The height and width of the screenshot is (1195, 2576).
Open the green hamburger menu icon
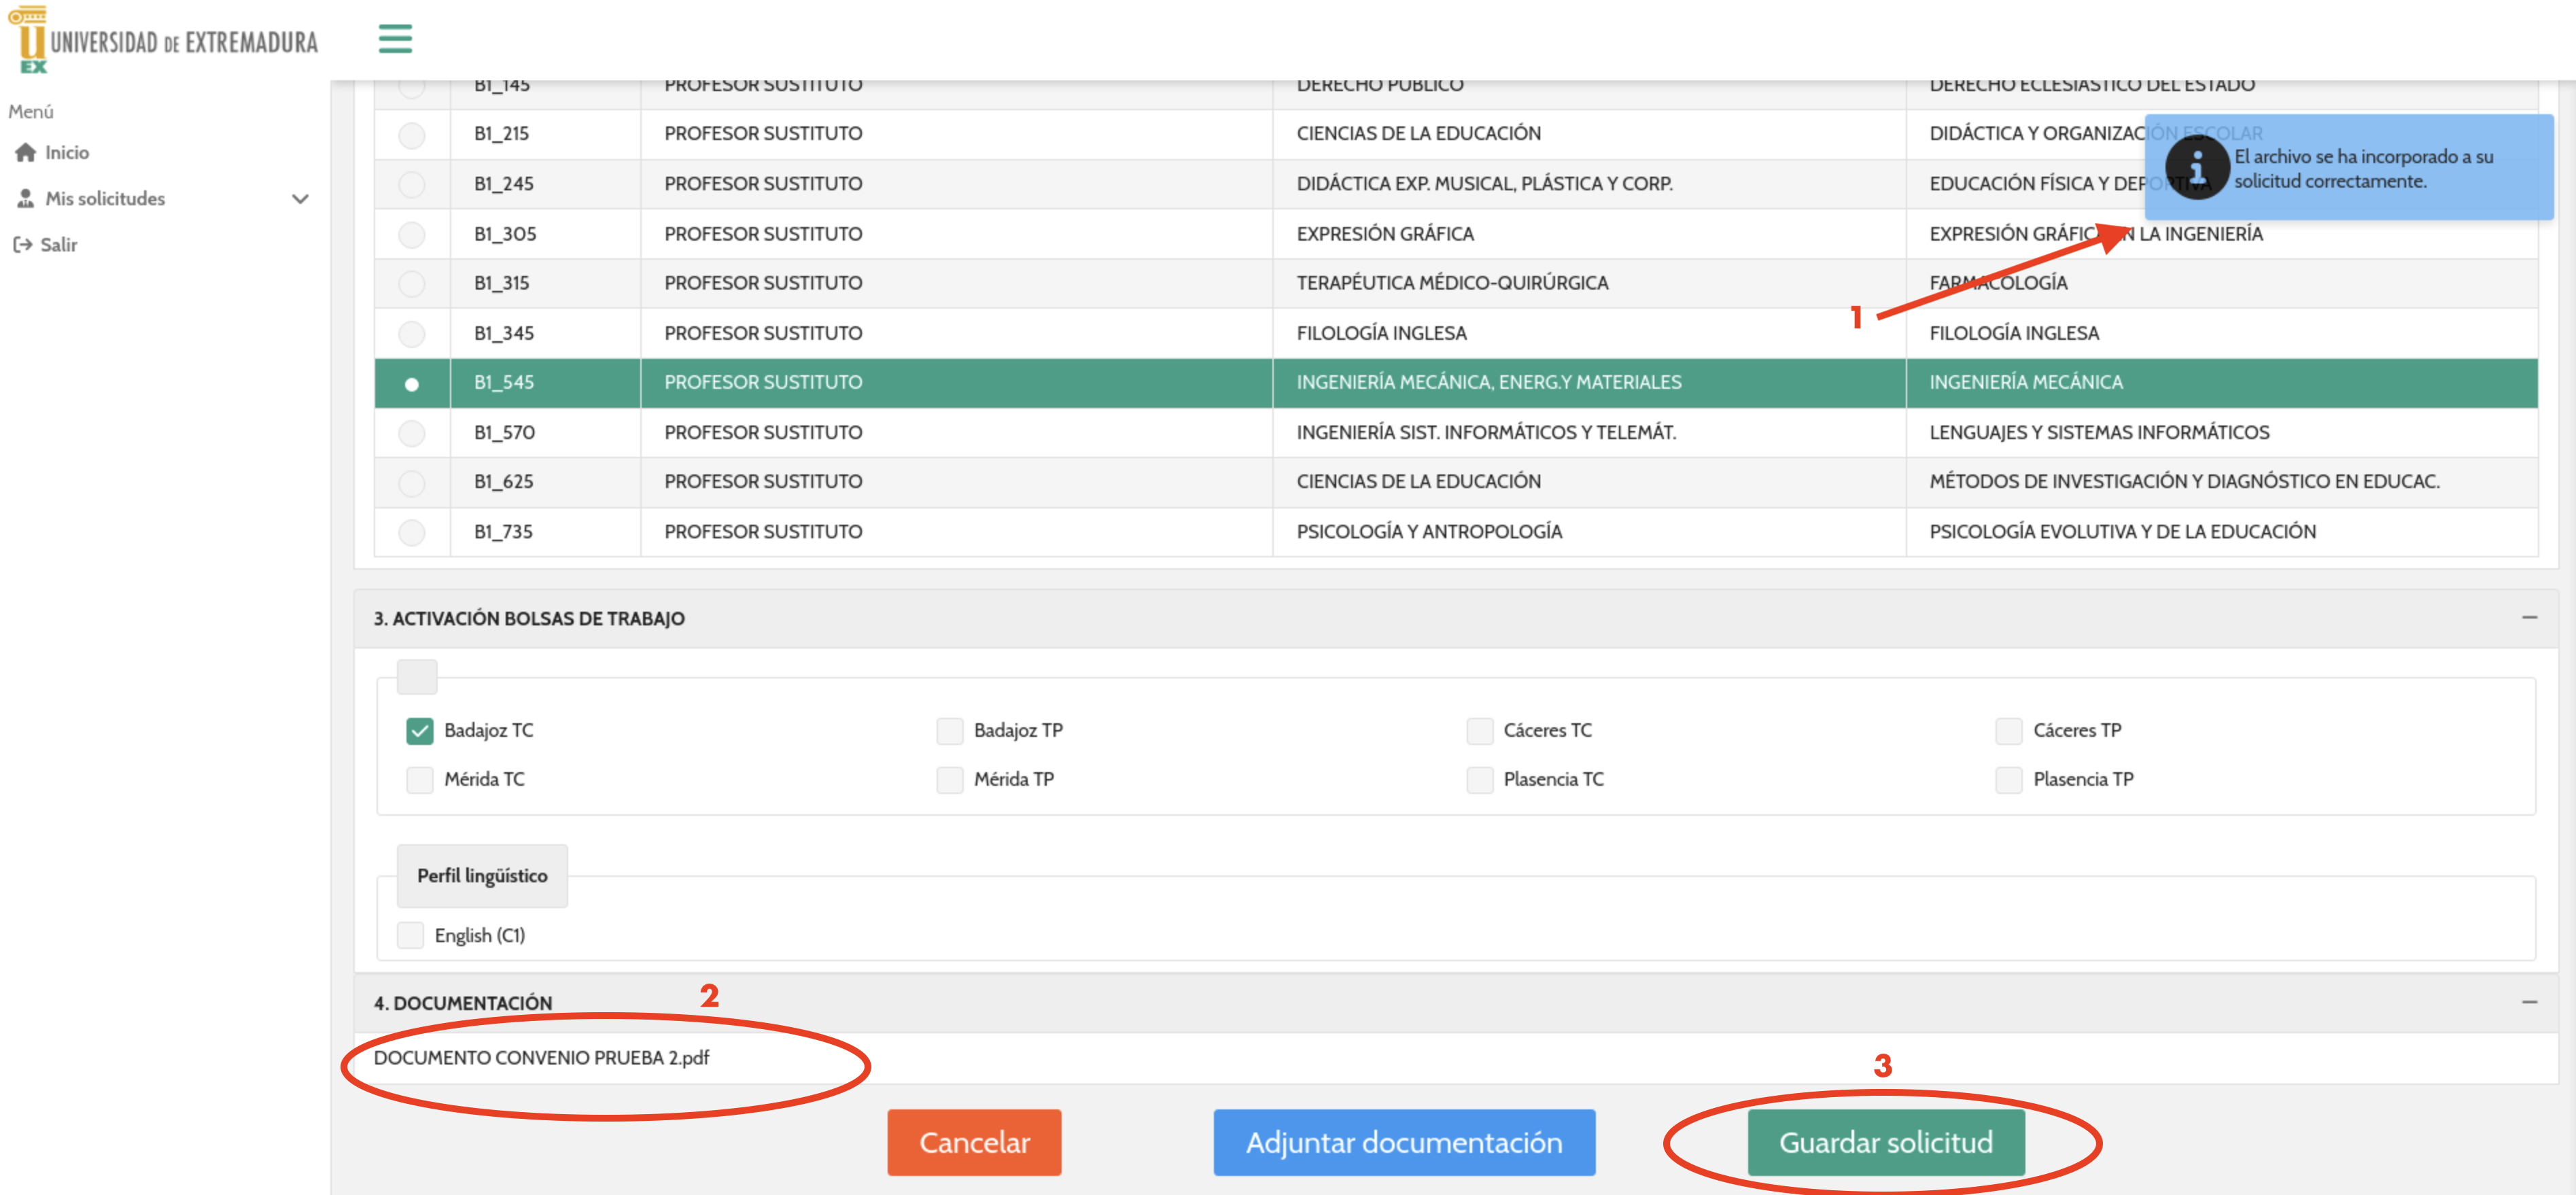coord(395,39)
